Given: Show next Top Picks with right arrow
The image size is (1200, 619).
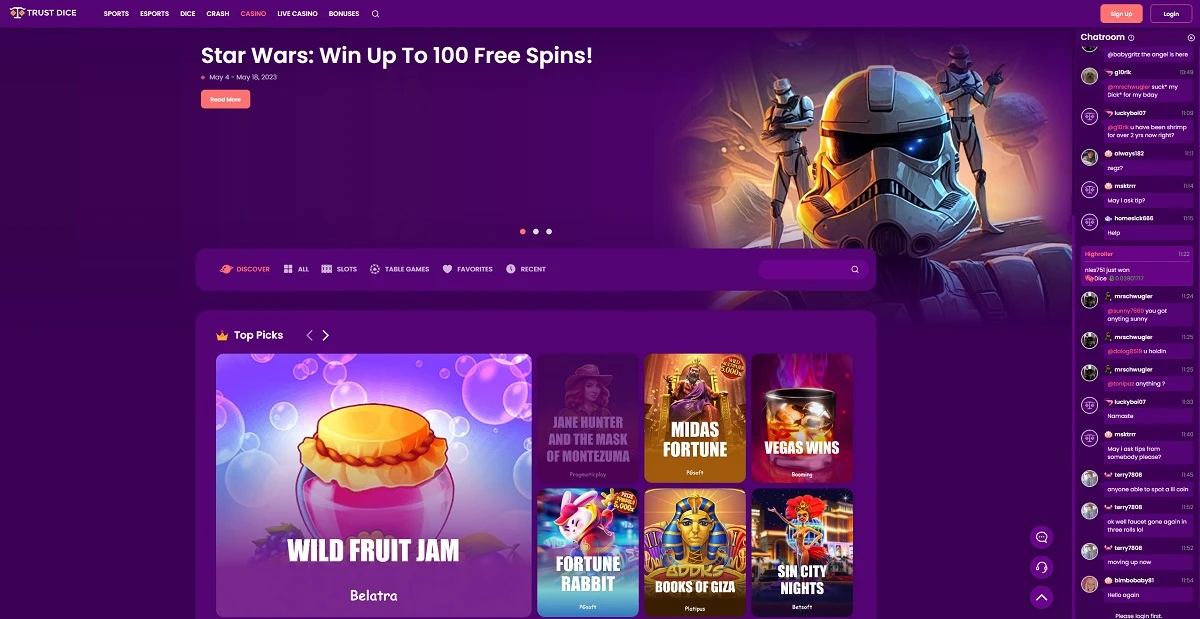Looking at the screenshot, I should pos(326,335).
